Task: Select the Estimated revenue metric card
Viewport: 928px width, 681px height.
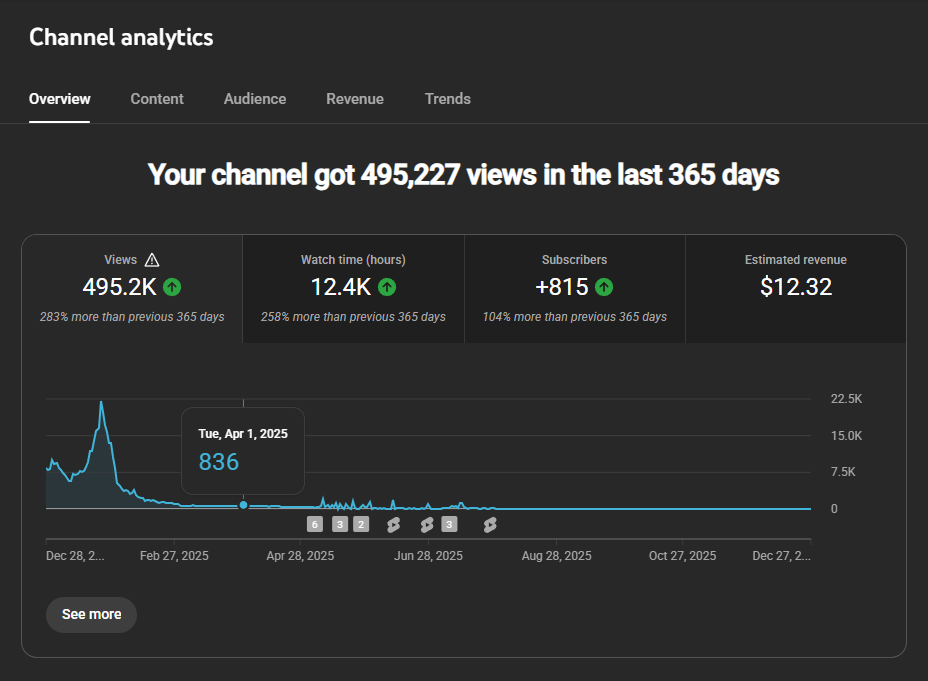Action: [x=795, y=288]
